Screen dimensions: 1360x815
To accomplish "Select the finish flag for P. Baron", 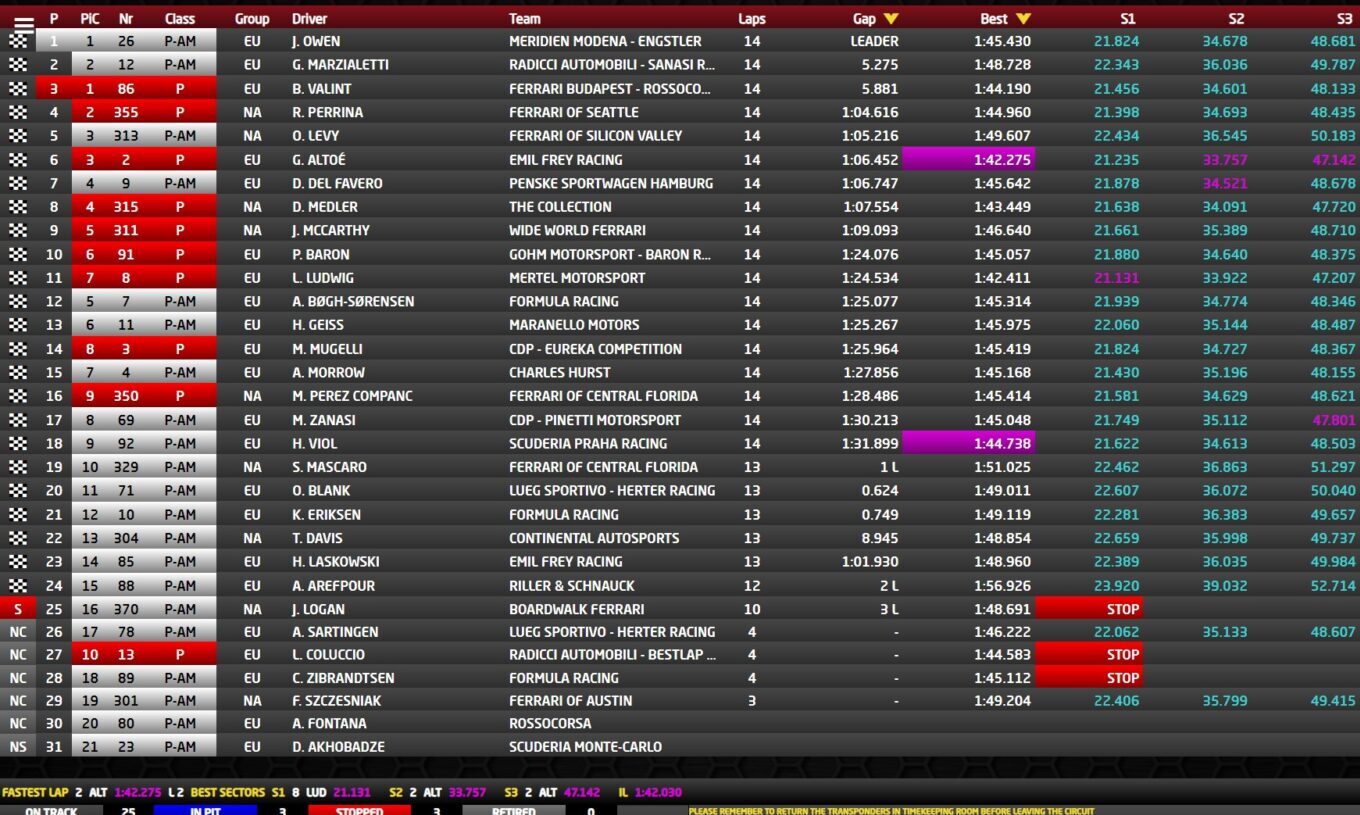I will (18, 254).
